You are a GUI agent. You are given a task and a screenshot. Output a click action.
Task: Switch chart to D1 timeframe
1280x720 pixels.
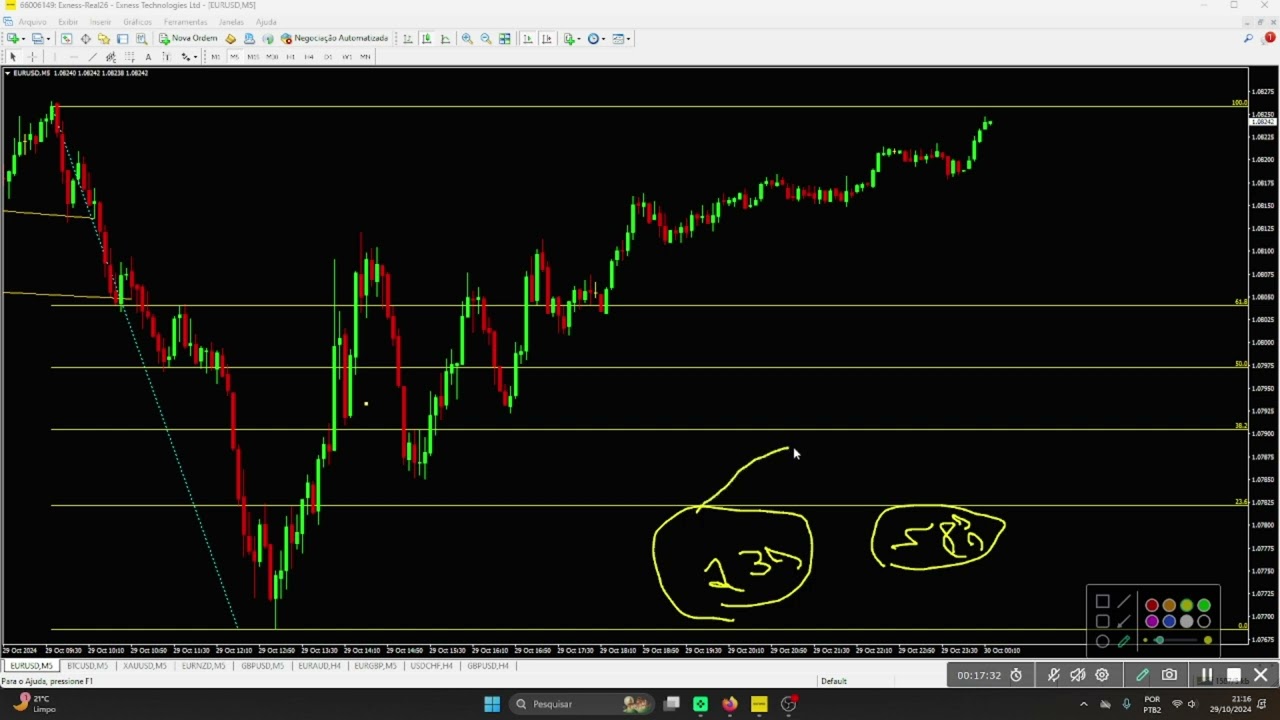327,56
